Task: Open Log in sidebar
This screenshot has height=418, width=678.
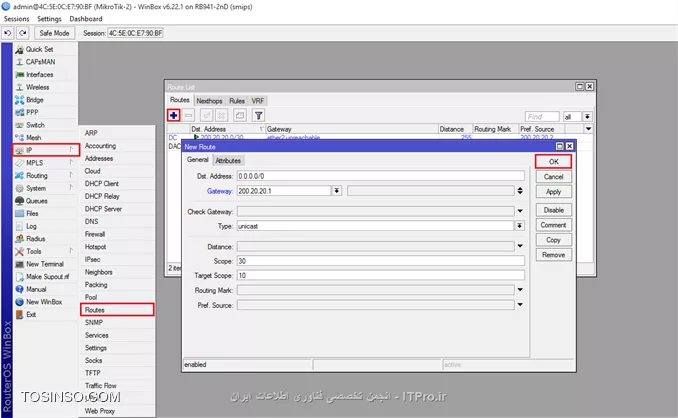Action: coord(45,226)
